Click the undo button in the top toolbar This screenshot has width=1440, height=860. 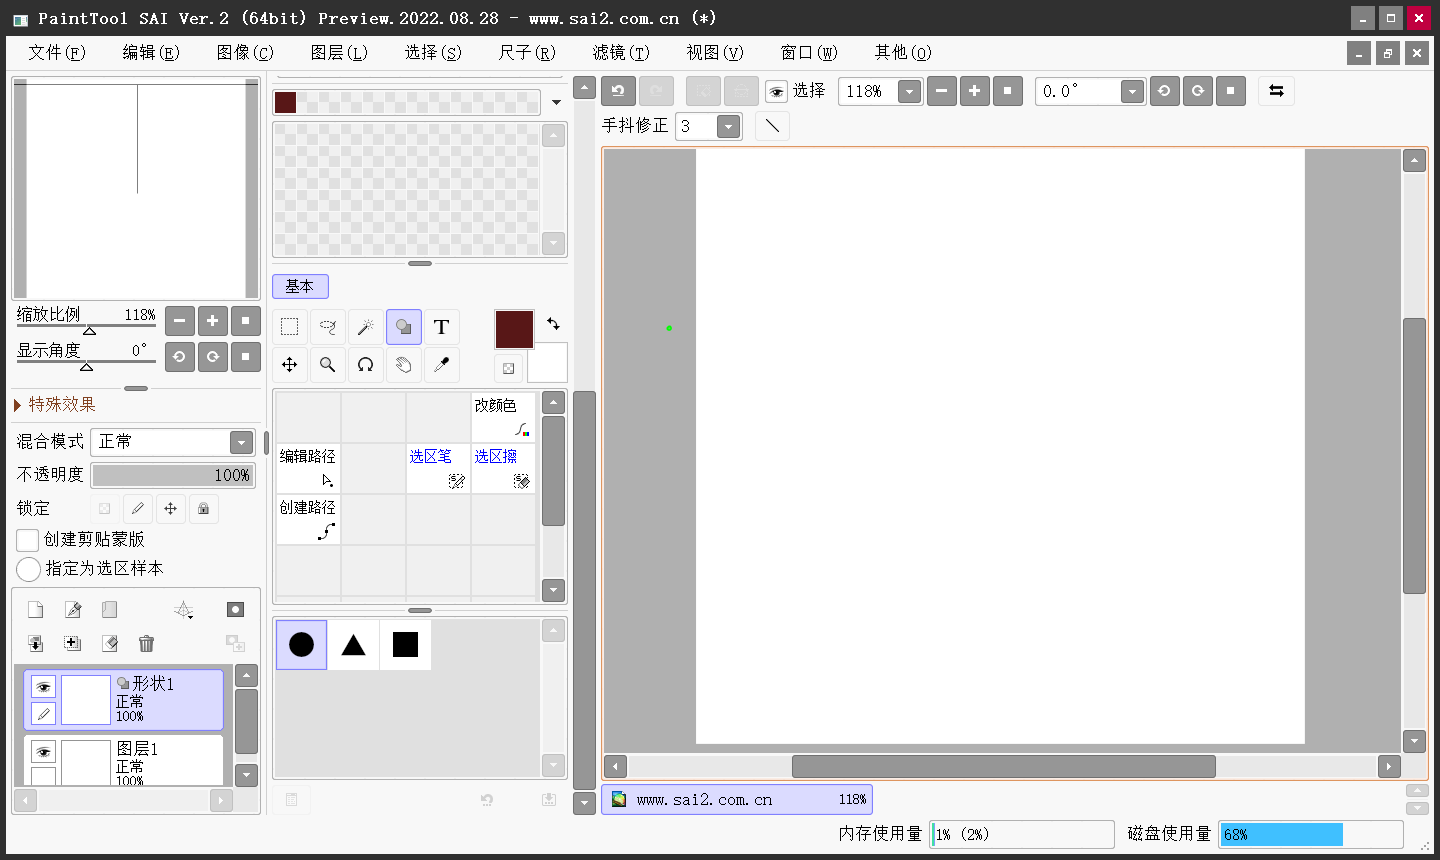(x=618, y=91)
